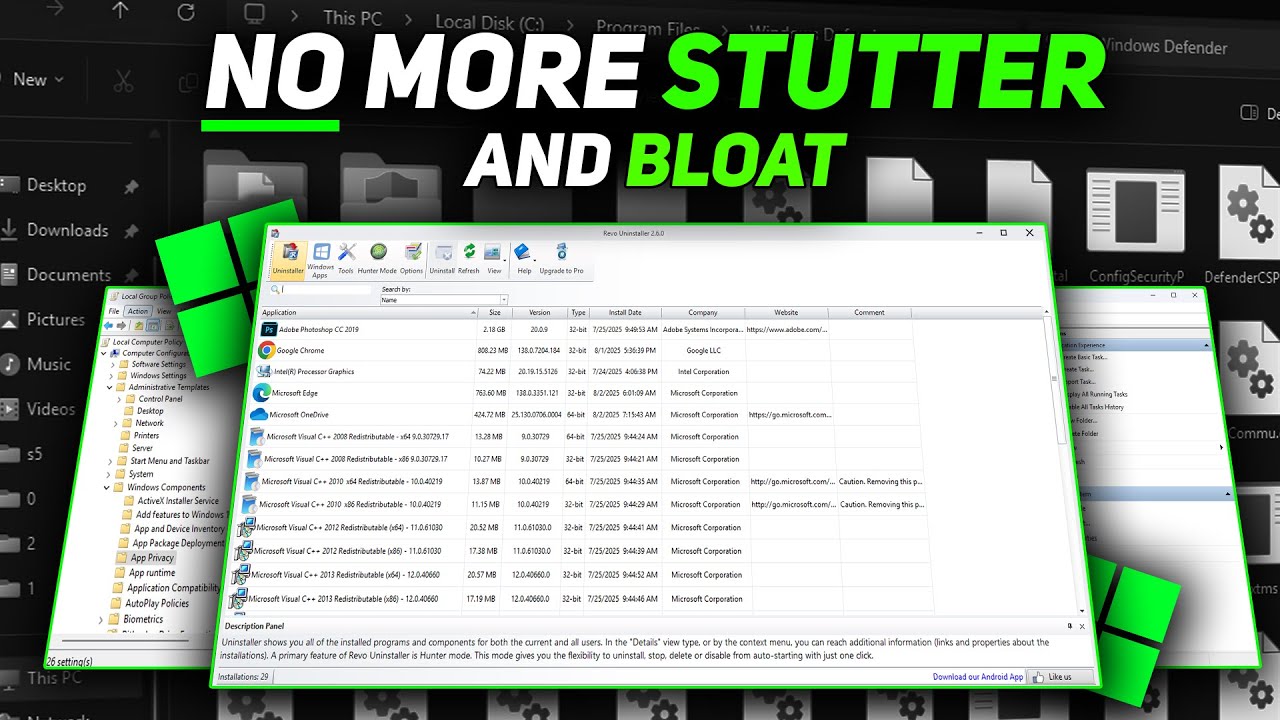This screenshot has height=720, width=1280.
Task: Click the Explorer refresh button
Action: [186, 13]
